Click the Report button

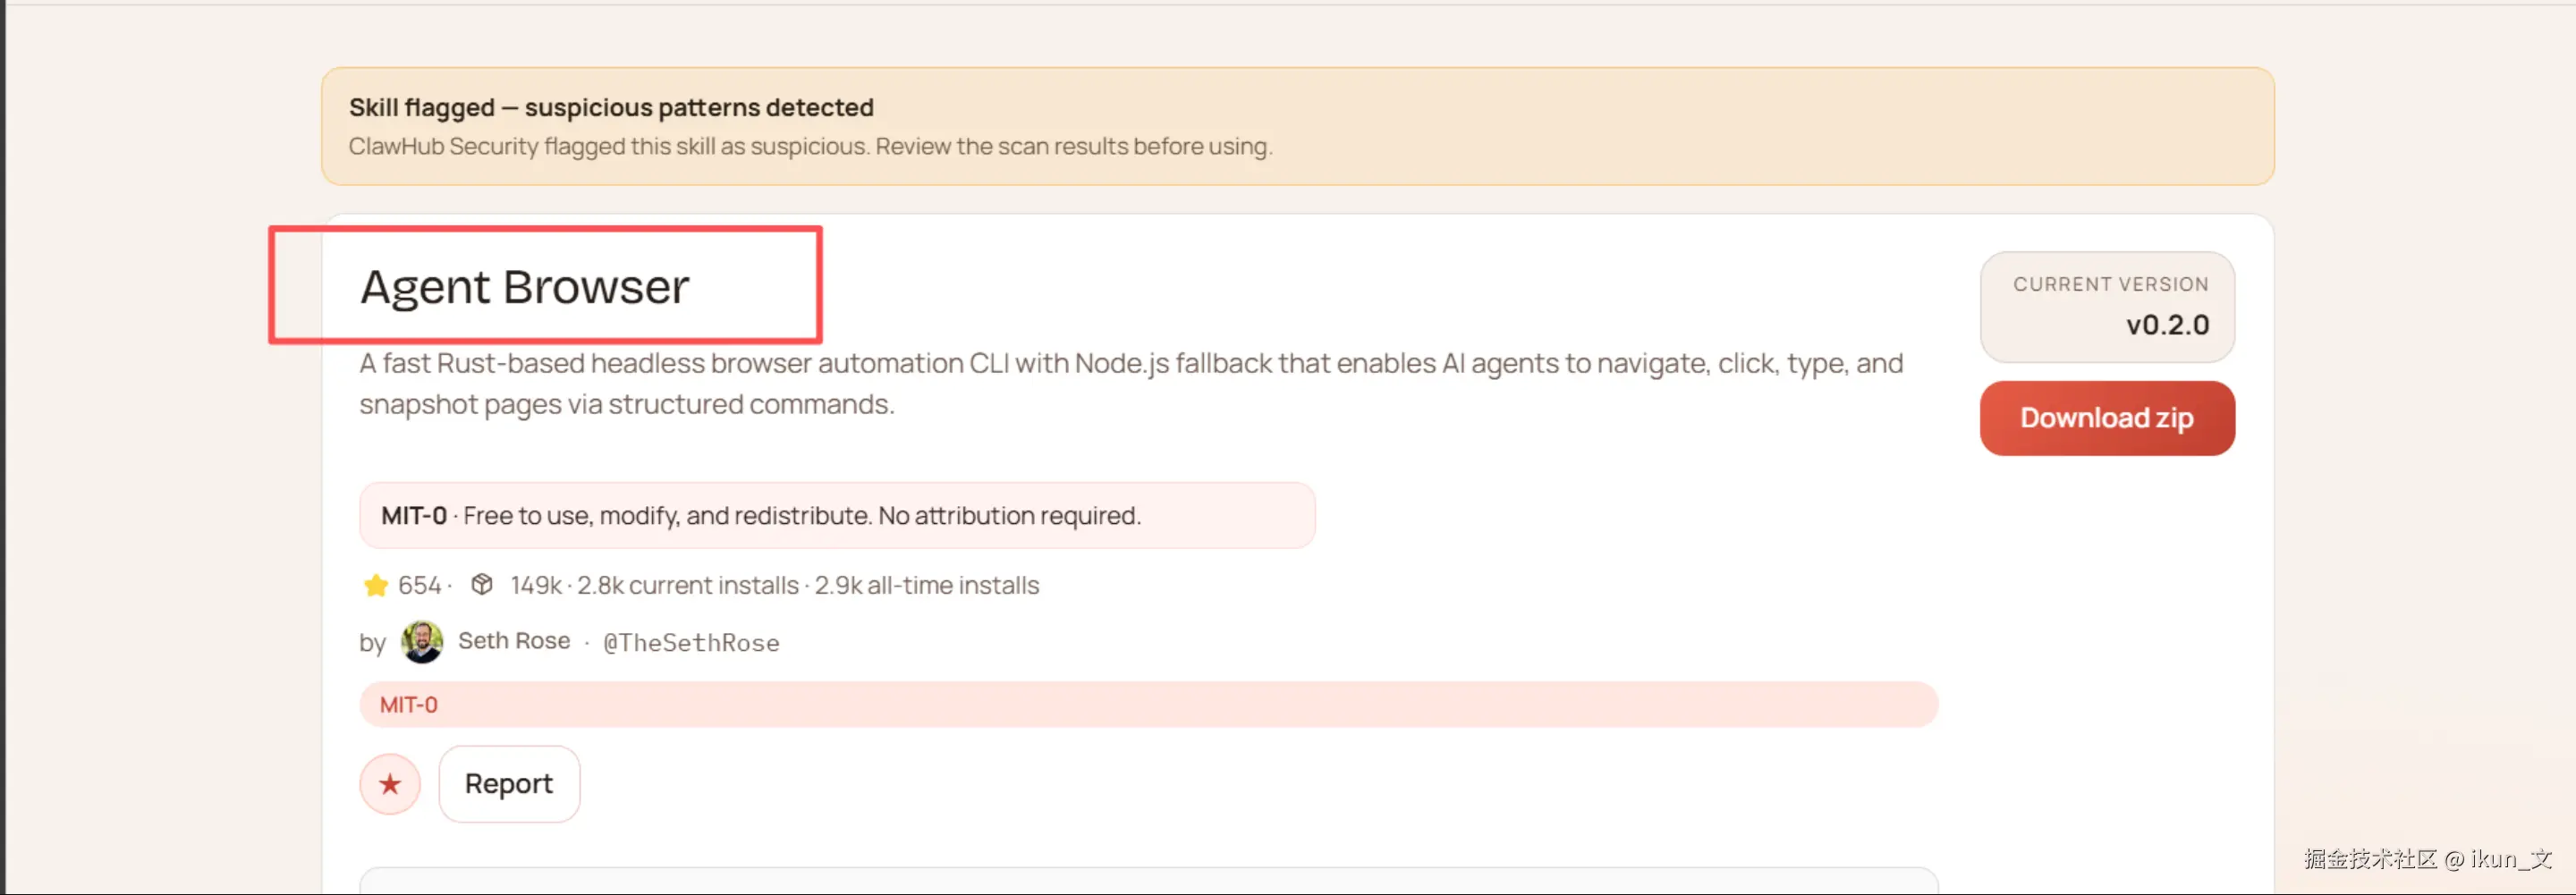coord(509,784)
